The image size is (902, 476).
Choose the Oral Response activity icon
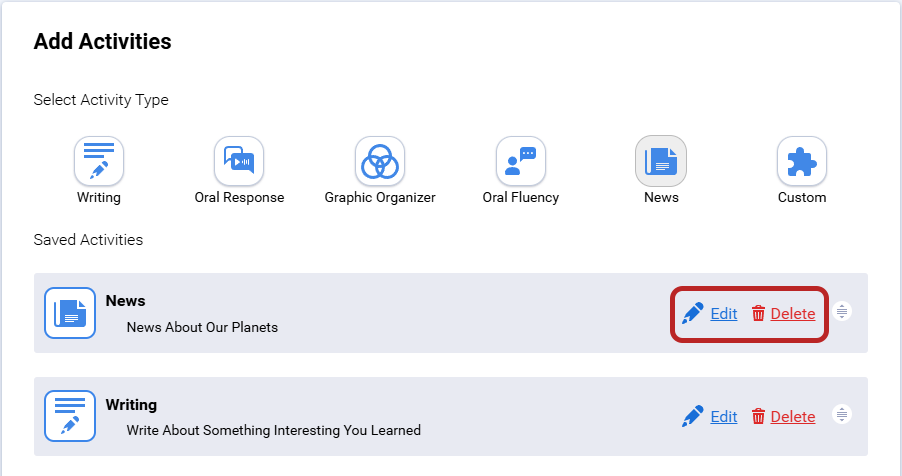pyautogui.click(x=239, y=161)
